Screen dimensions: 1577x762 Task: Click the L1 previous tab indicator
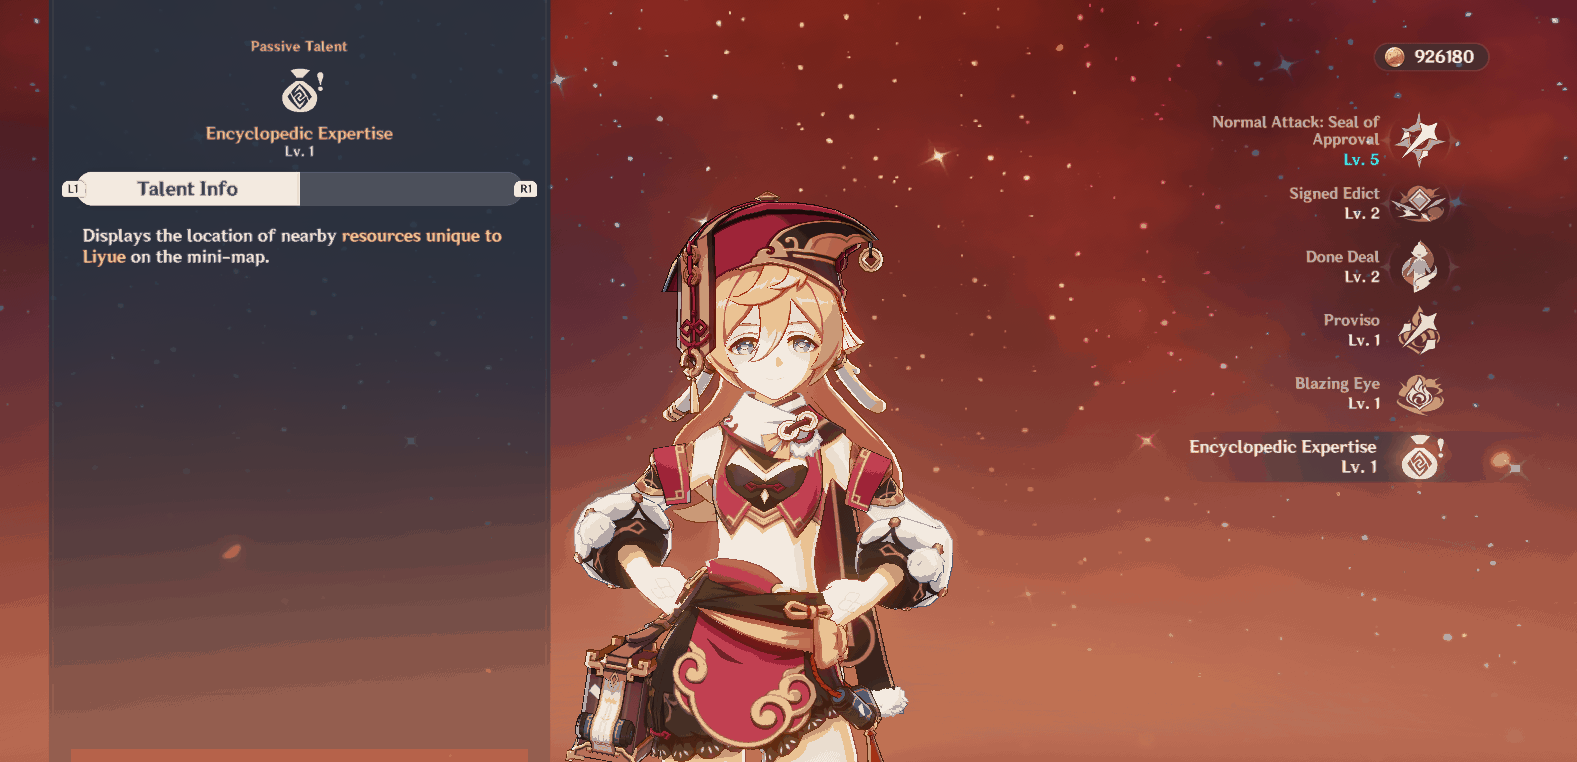click(72, 189)
